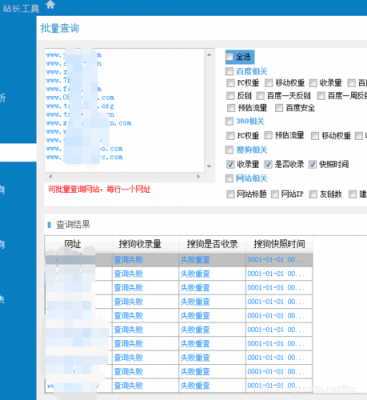
Task: Tick the 全选 checkbox
Action: click(229, 57)
